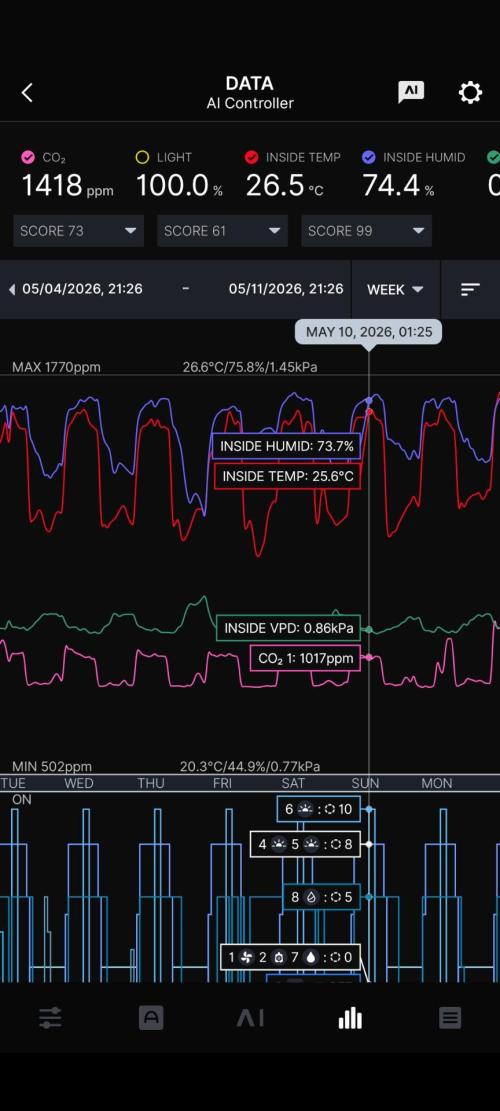Tap the 74.4 % humidity reading
This screenshot has width=500, height=1111.
click(398, 186)
